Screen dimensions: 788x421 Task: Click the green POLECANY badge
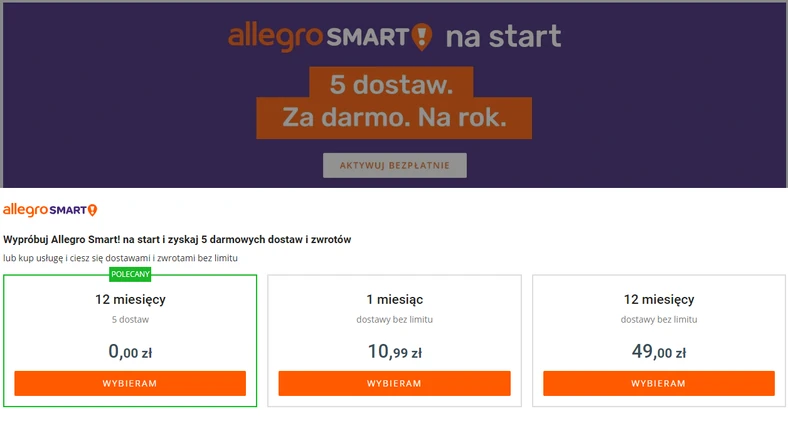(130, 275)
